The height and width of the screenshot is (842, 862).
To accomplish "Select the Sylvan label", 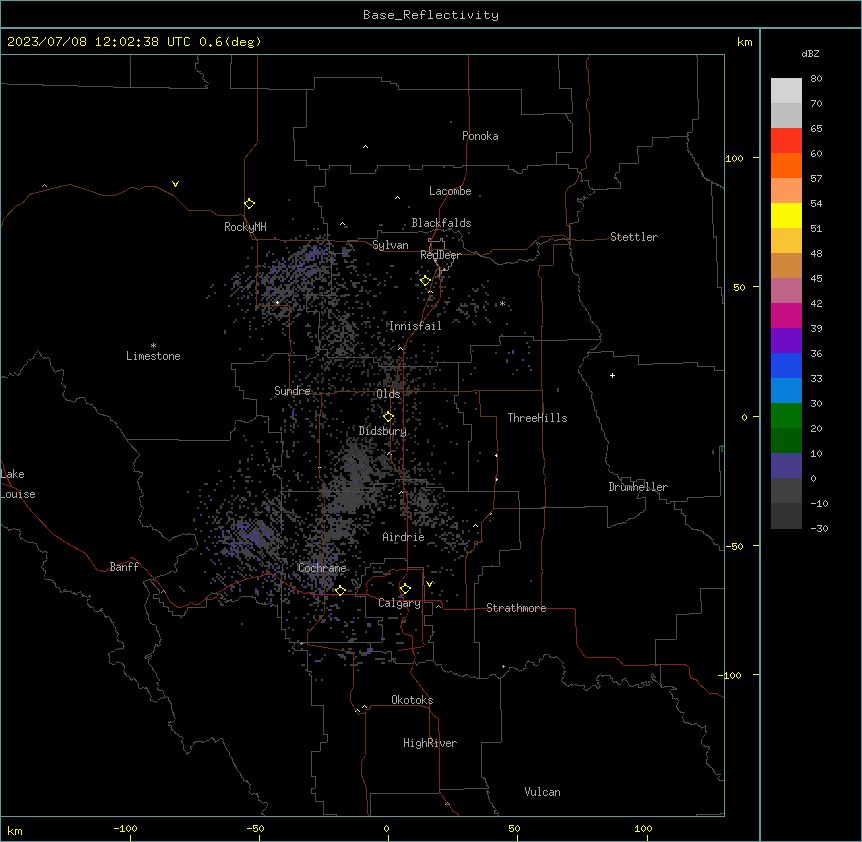I will coord(390,245).
